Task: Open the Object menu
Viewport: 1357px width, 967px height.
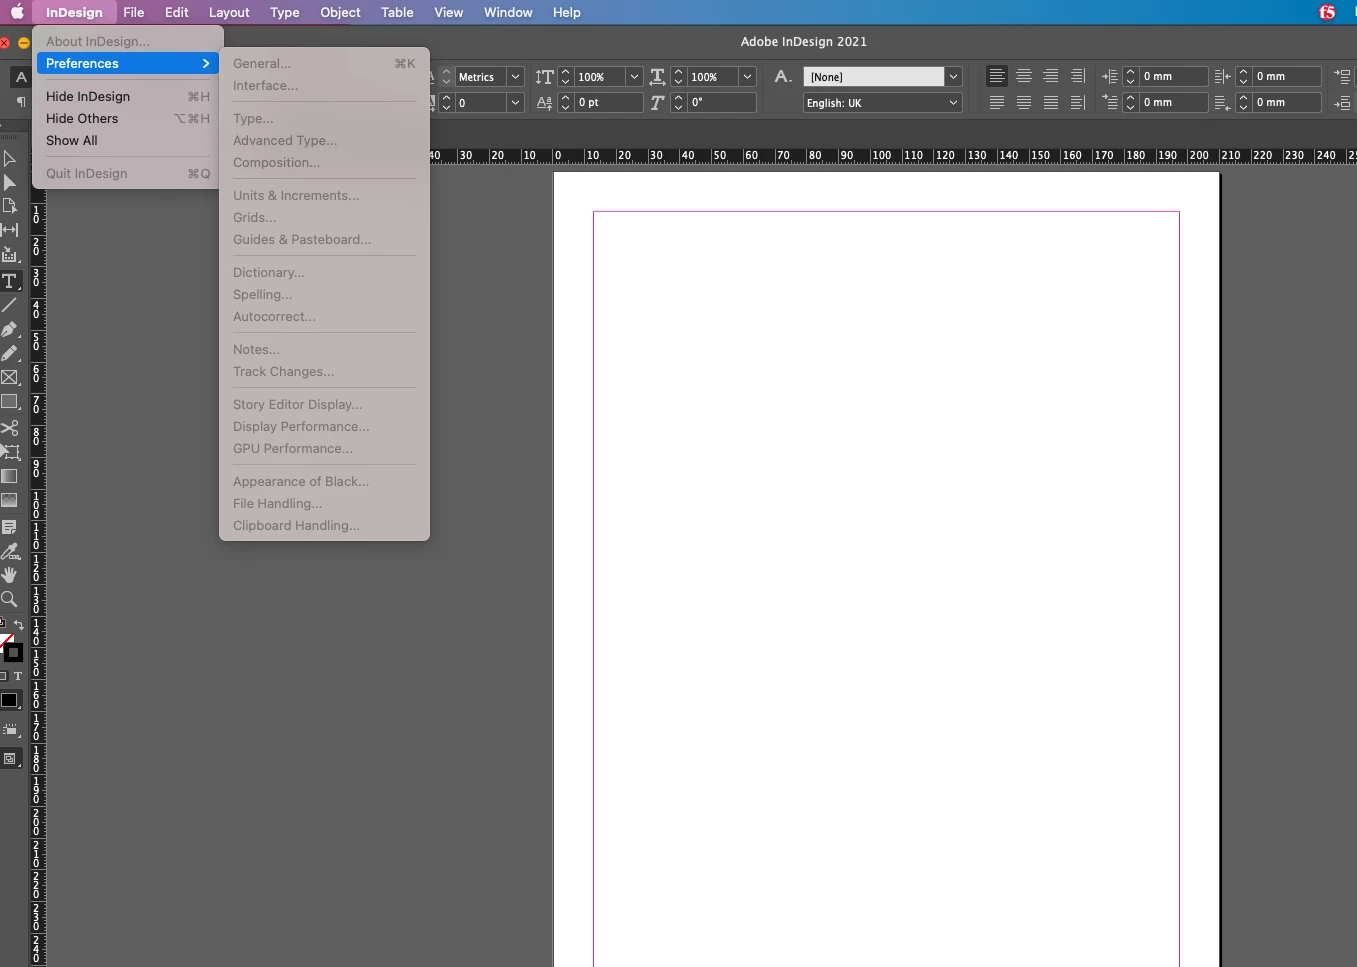Action: point(340,12)
